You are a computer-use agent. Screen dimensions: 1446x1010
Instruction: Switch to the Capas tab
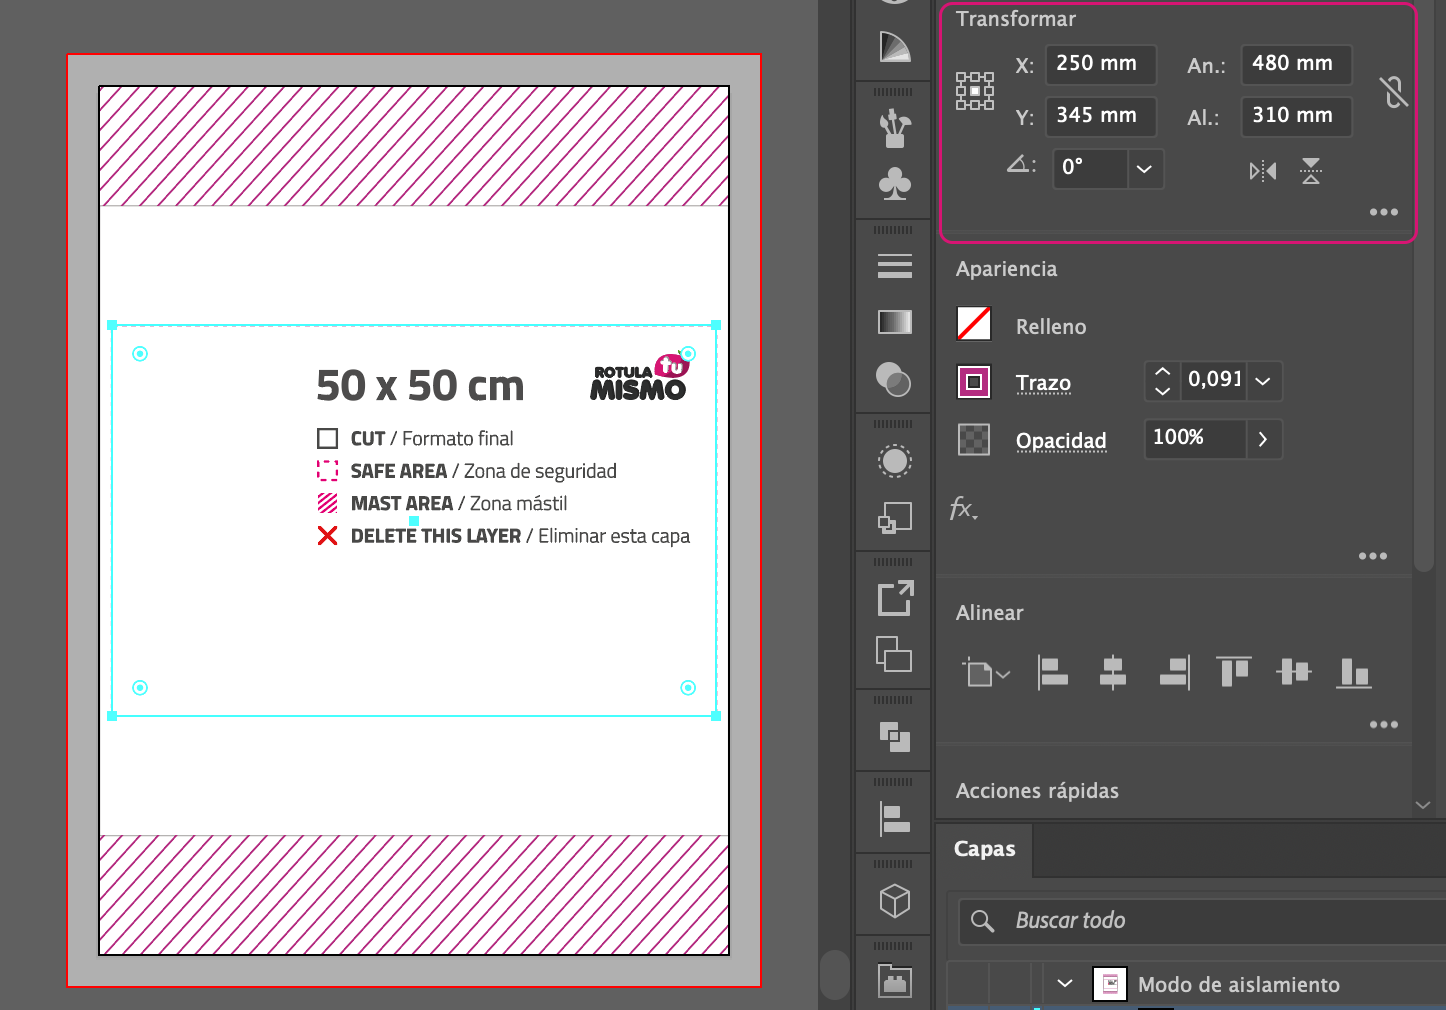[x=984, y=849]
